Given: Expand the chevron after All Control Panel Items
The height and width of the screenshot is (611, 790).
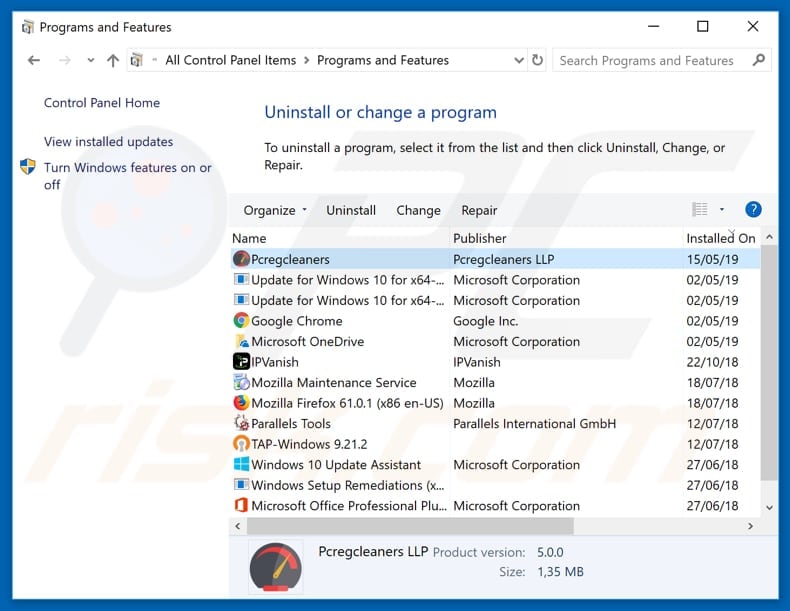Looking at the screenshot, I should pos(306,60).
